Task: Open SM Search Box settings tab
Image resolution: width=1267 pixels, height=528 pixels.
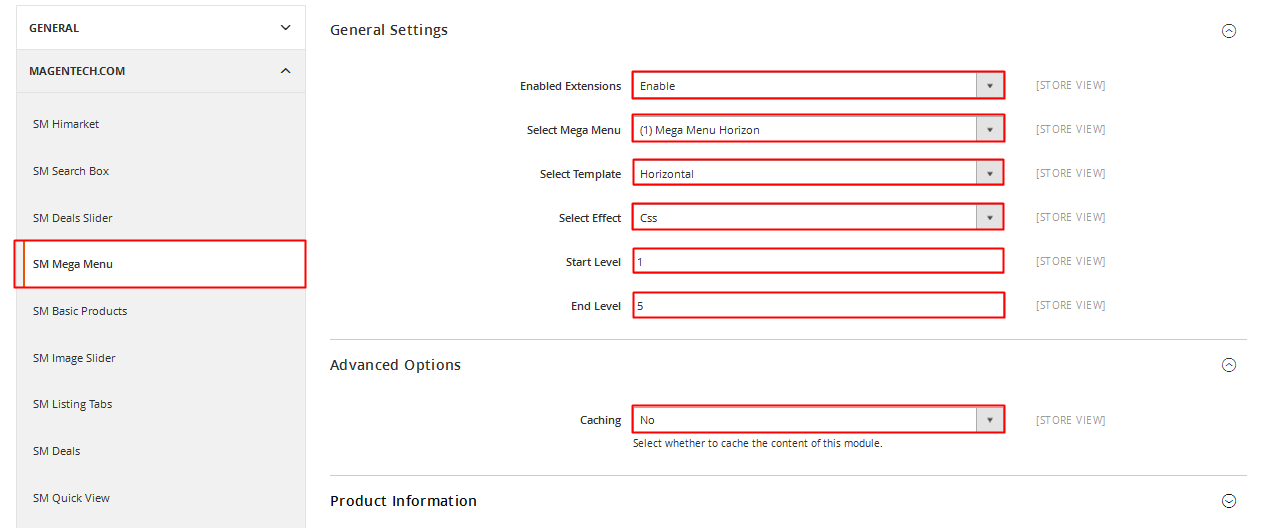Action: click(x=71, y=171)
